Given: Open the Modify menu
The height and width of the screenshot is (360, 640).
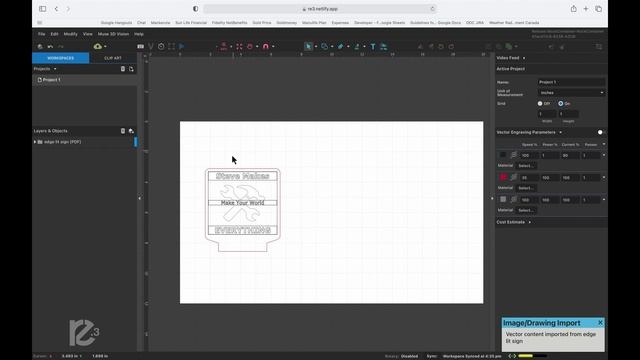Looking at the screenshot, I should 71,34.
